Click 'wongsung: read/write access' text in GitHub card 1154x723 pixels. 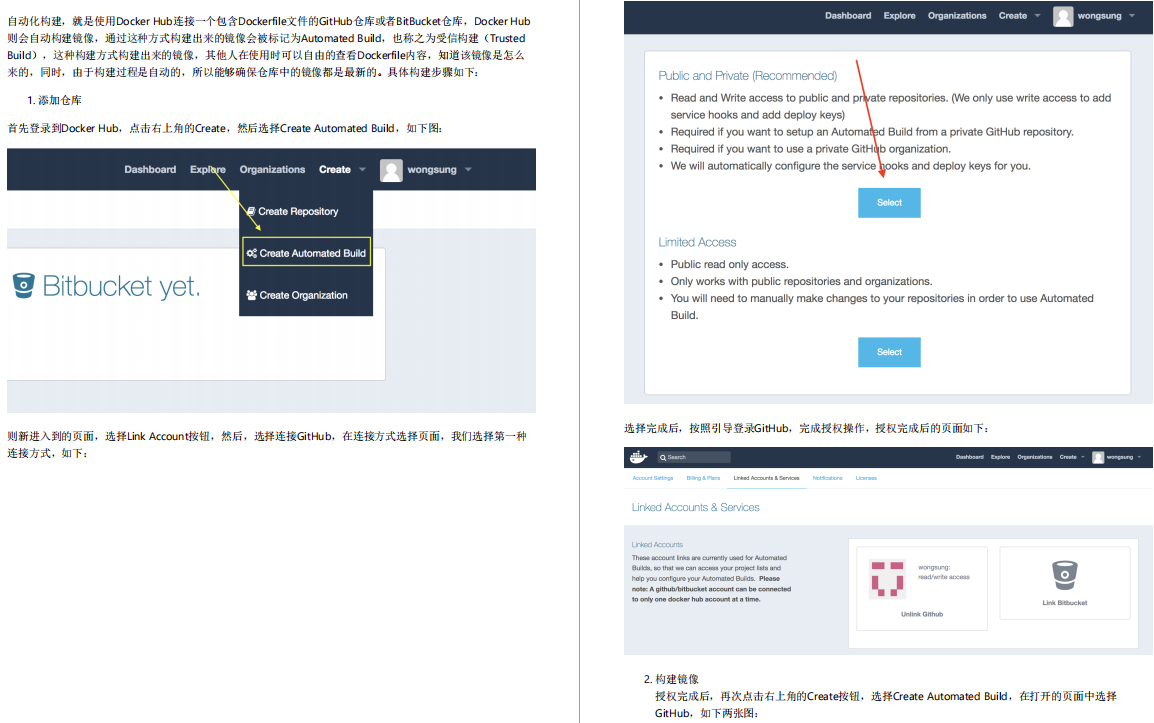click(944, 572)
